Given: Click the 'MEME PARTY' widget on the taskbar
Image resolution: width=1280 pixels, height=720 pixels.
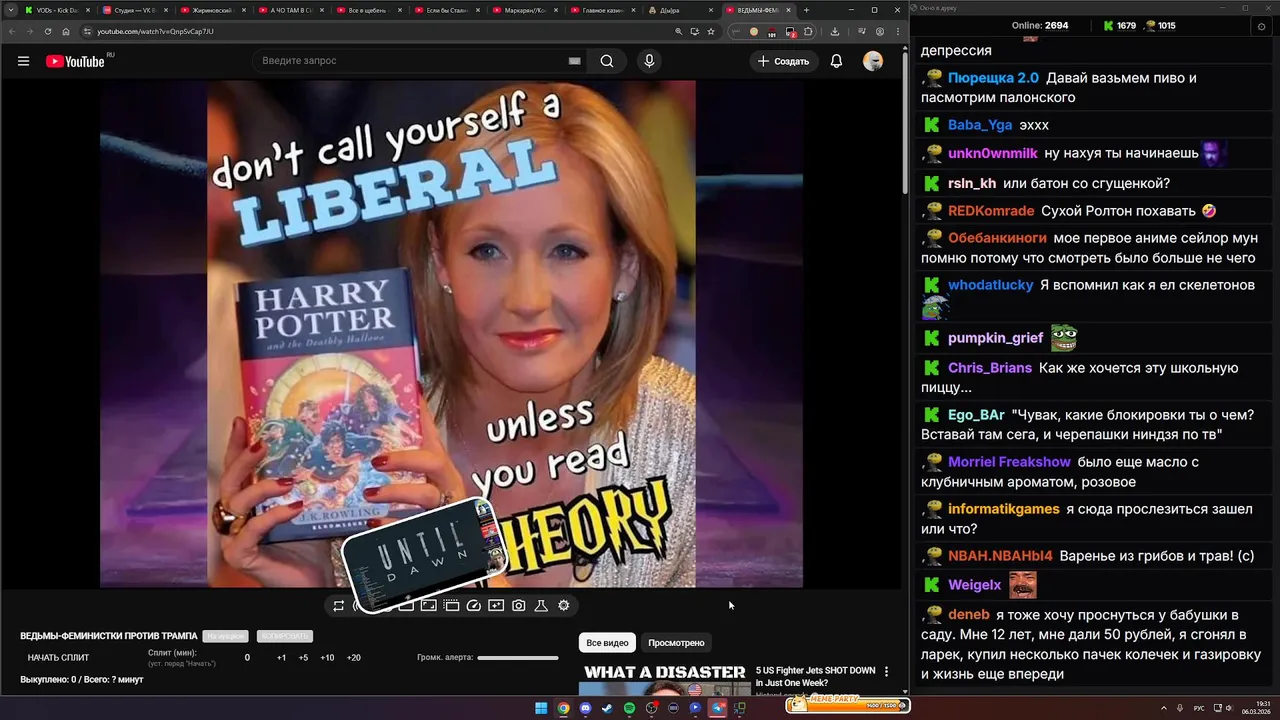Looking at the screenshot, I should pyautogui.click(x=847, y=704).
